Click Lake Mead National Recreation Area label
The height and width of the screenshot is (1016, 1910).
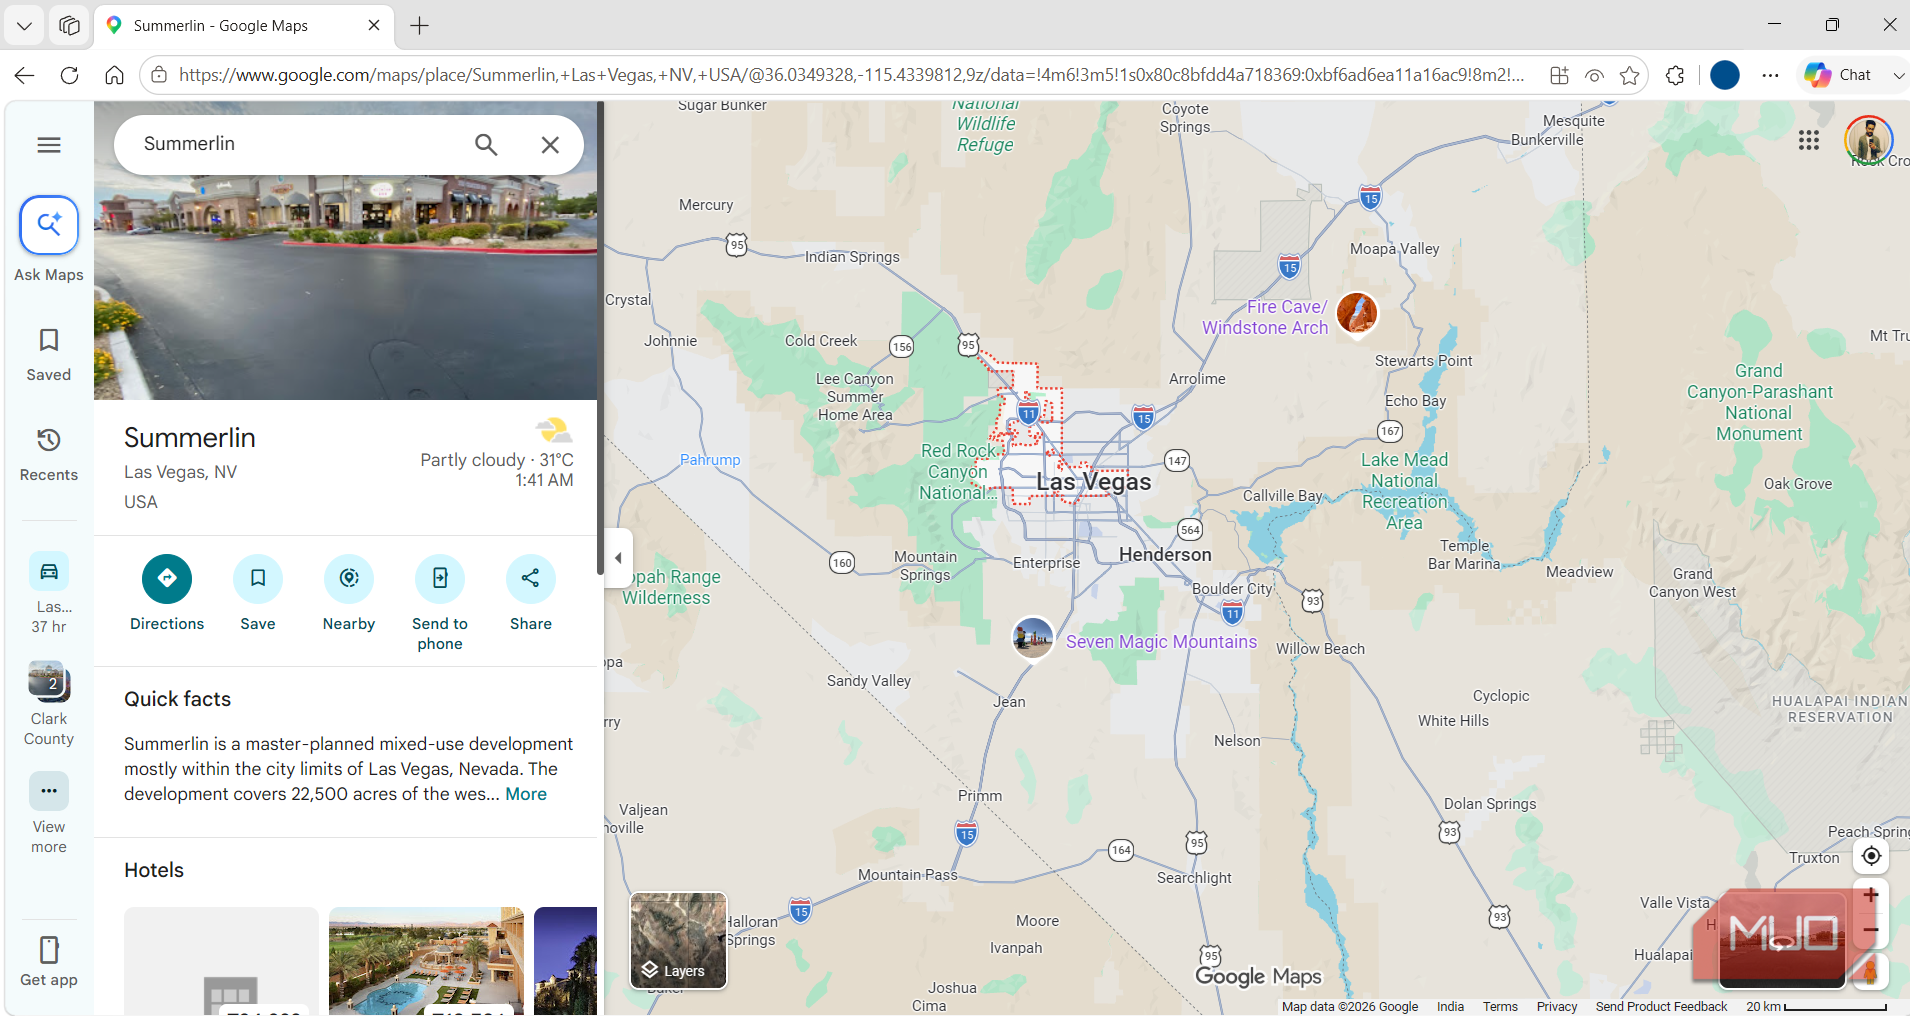click(x=1404, y=491)
